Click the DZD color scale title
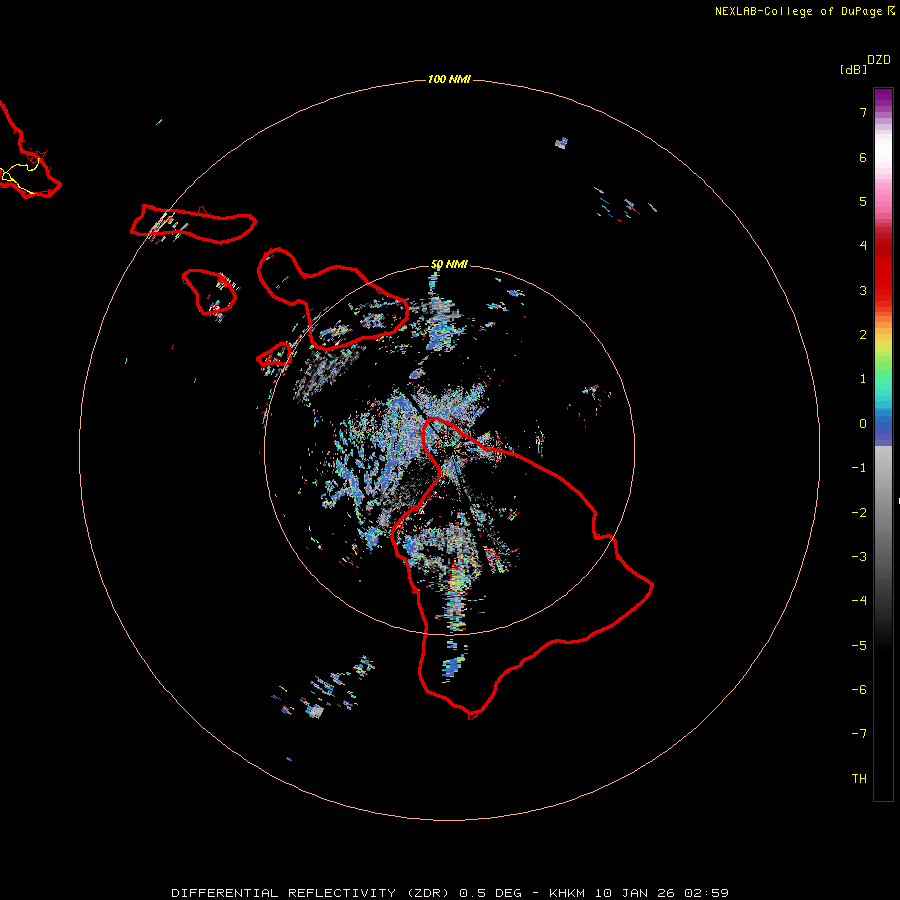 (x=879, y=60)
